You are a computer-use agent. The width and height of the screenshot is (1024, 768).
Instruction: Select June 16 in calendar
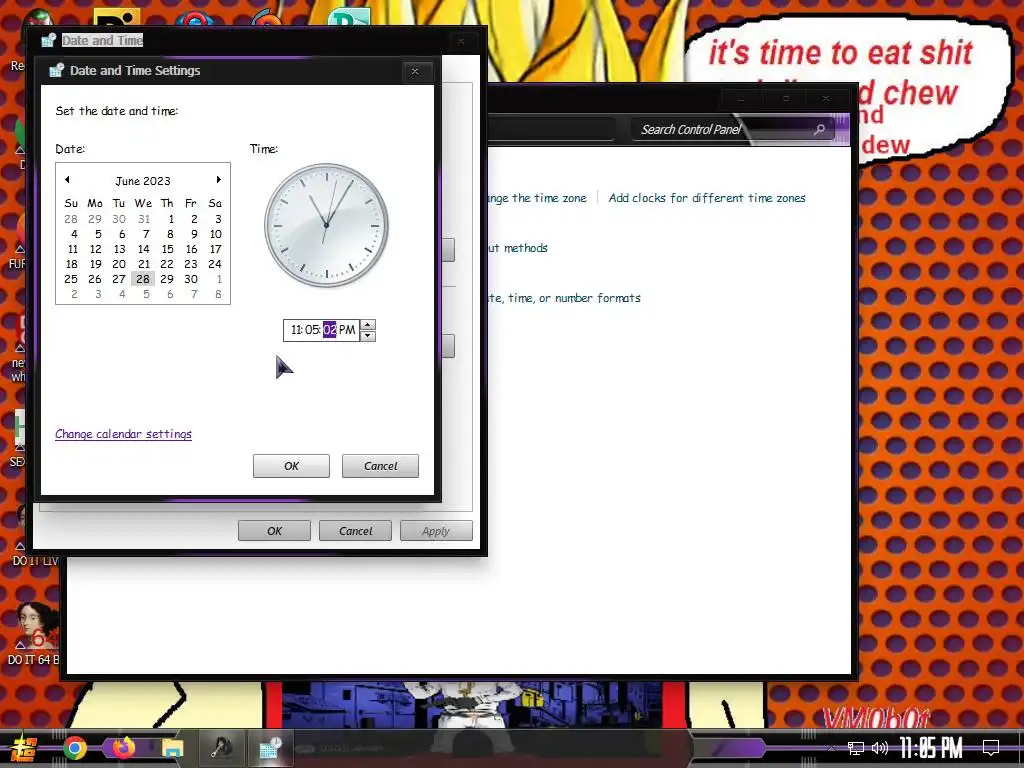tap(191, 249)
